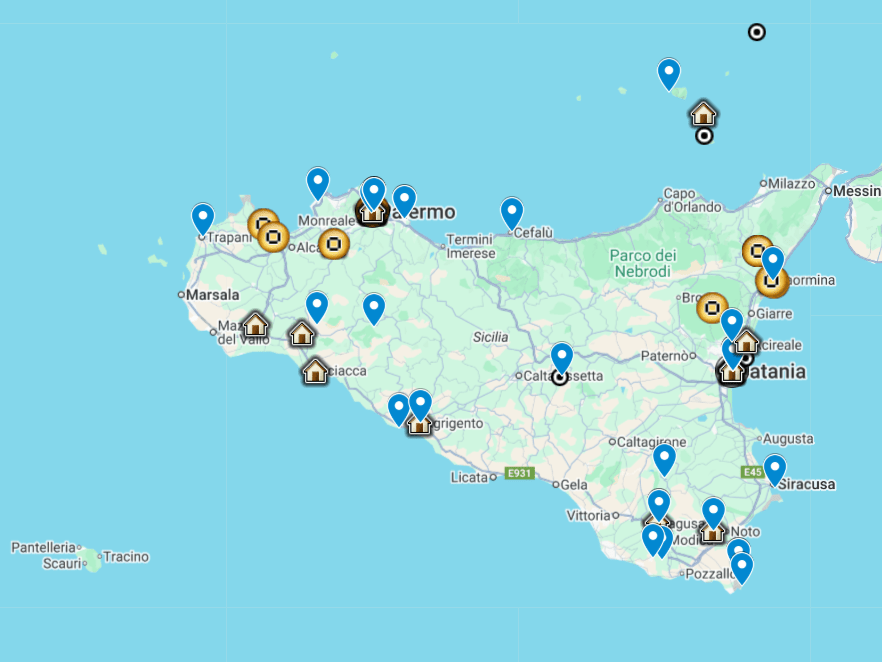This screenshot has width=882, height=662.
Task: Click the house marker at Agrigento
Action: pos(419,424)
